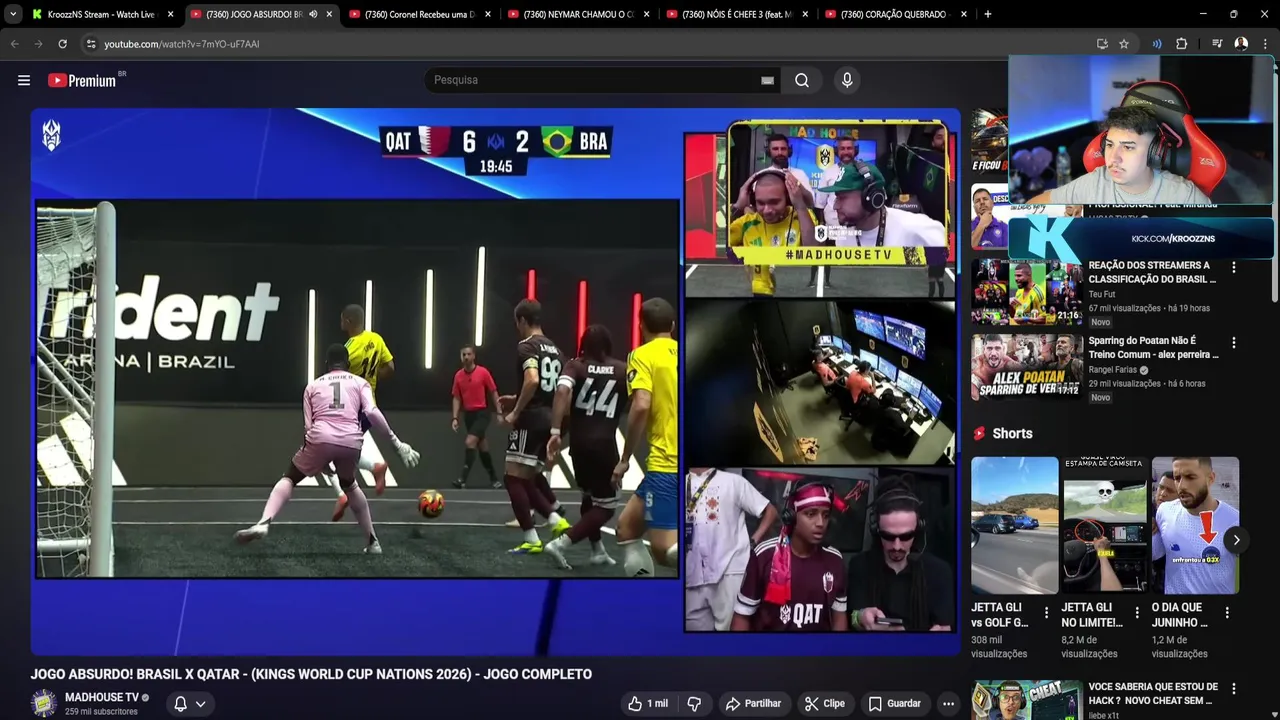Open the on-screen keyboard in search box
This screenshot has height=720, width=1280.
tap(767, 81)
